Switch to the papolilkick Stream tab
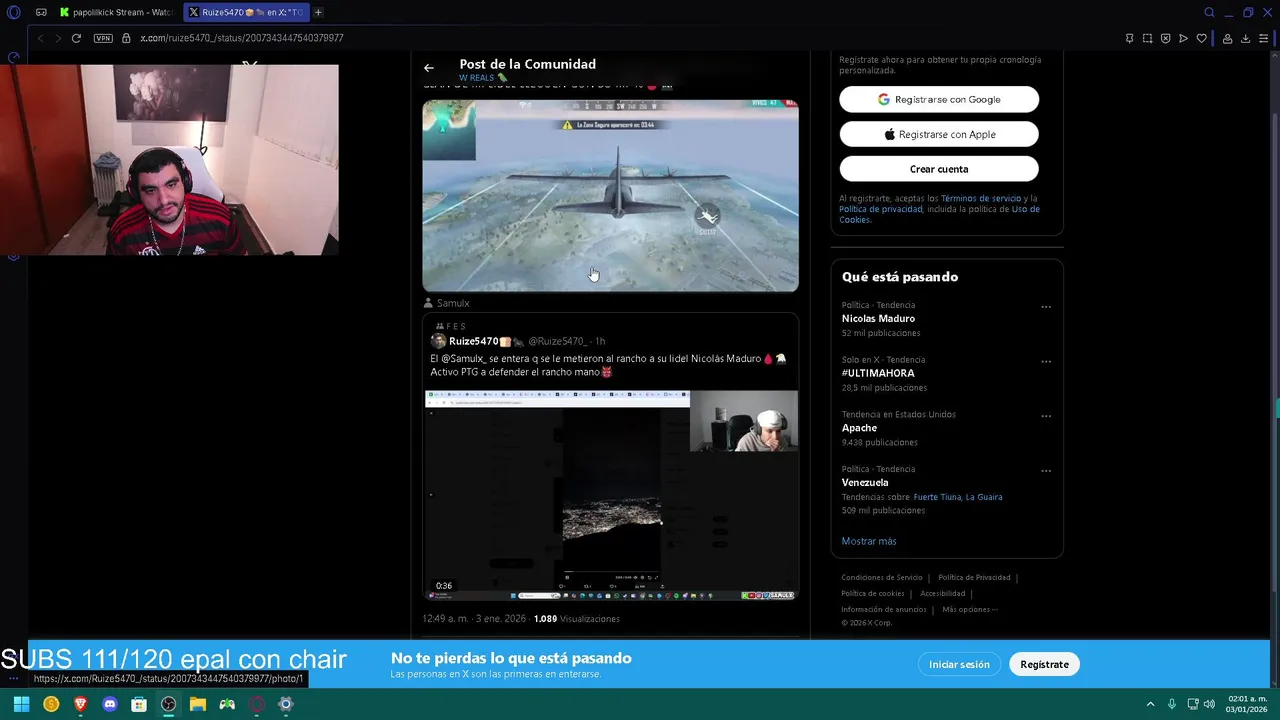 [x=116, y=12]
